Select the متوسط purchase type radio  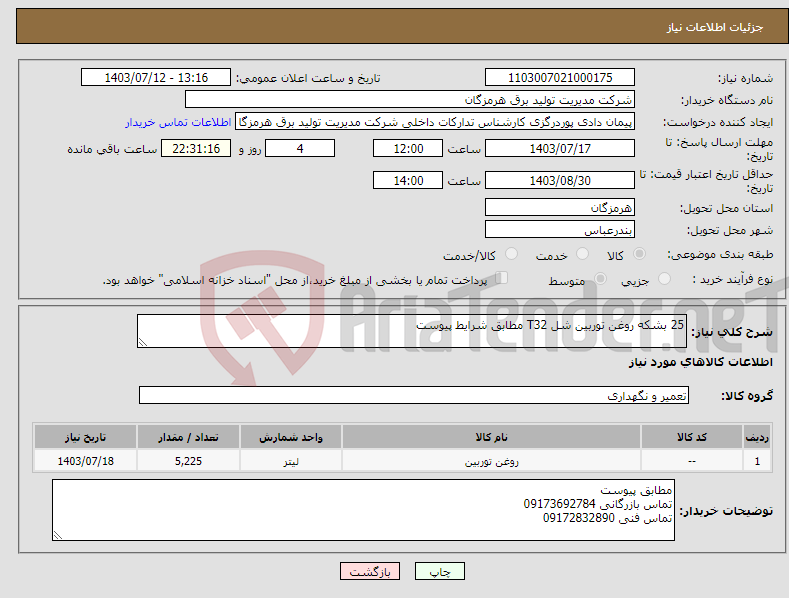[x=600, y=278]
